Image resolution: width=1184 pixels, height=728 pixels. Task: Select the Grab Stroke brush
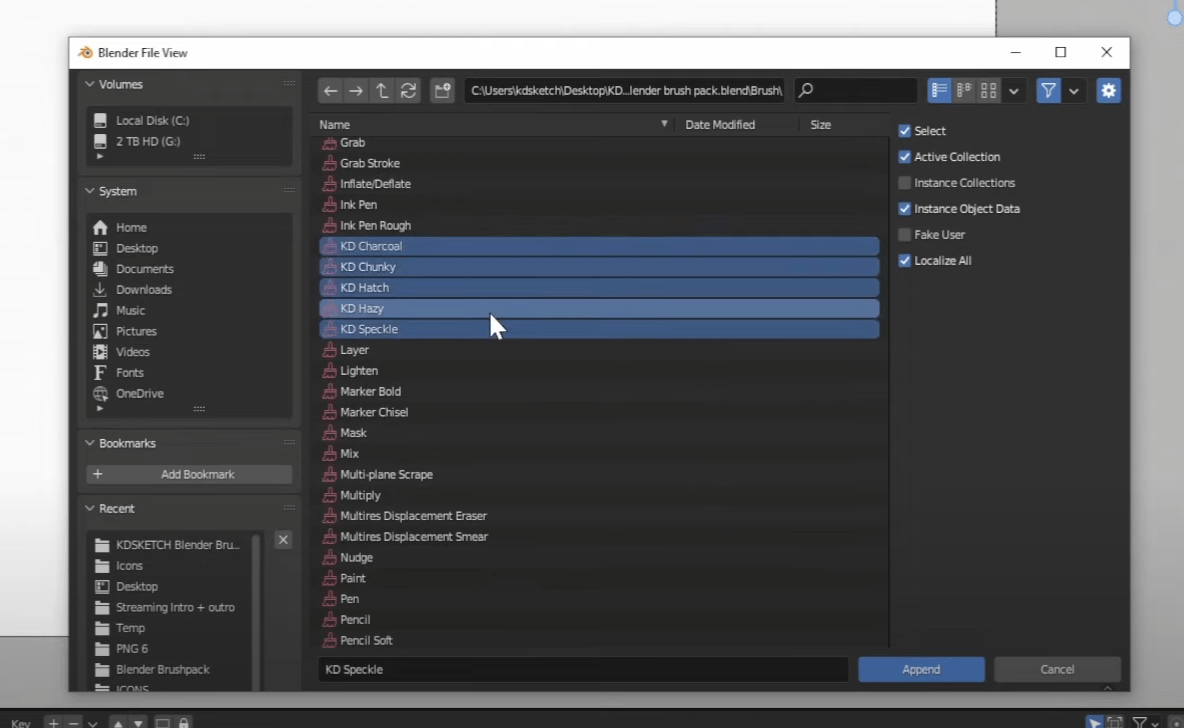click(x=599, y=163)
